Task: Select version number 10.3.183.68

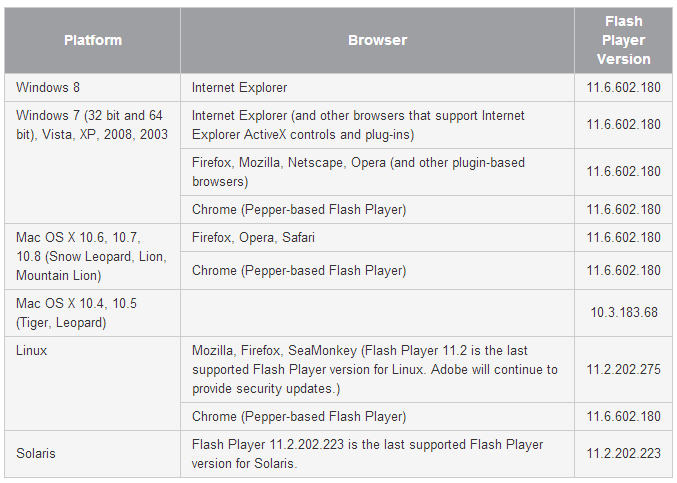Action: (x=623, y=313)
